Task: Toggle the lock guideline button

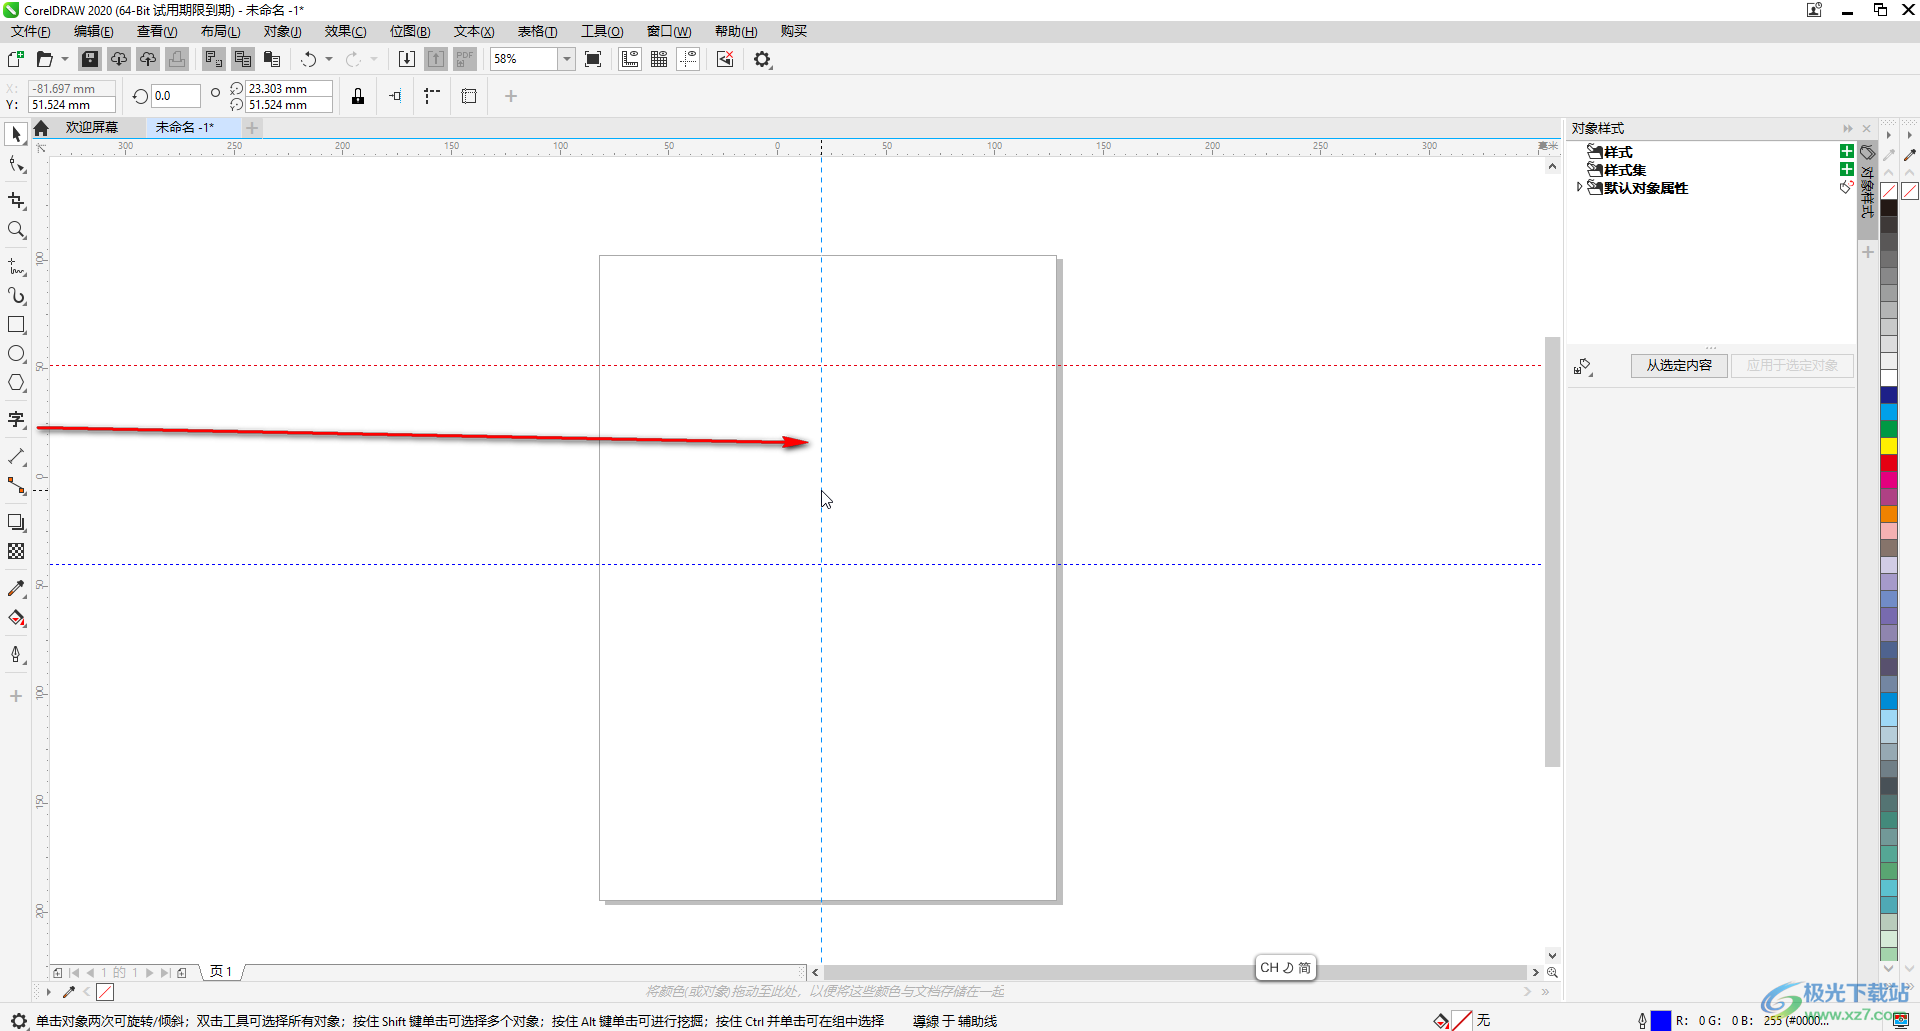Action: click(358, 96)
